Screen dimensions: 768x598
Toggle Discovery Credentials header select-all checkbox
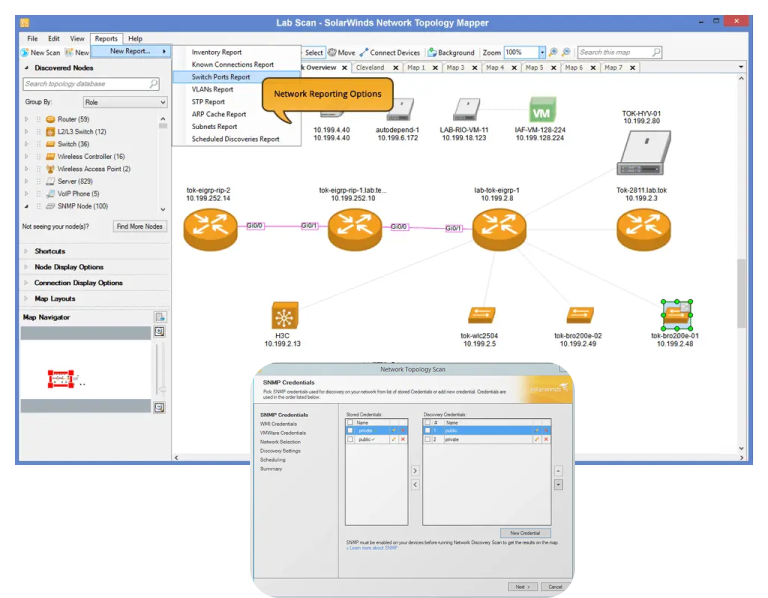tap(427, 422)
